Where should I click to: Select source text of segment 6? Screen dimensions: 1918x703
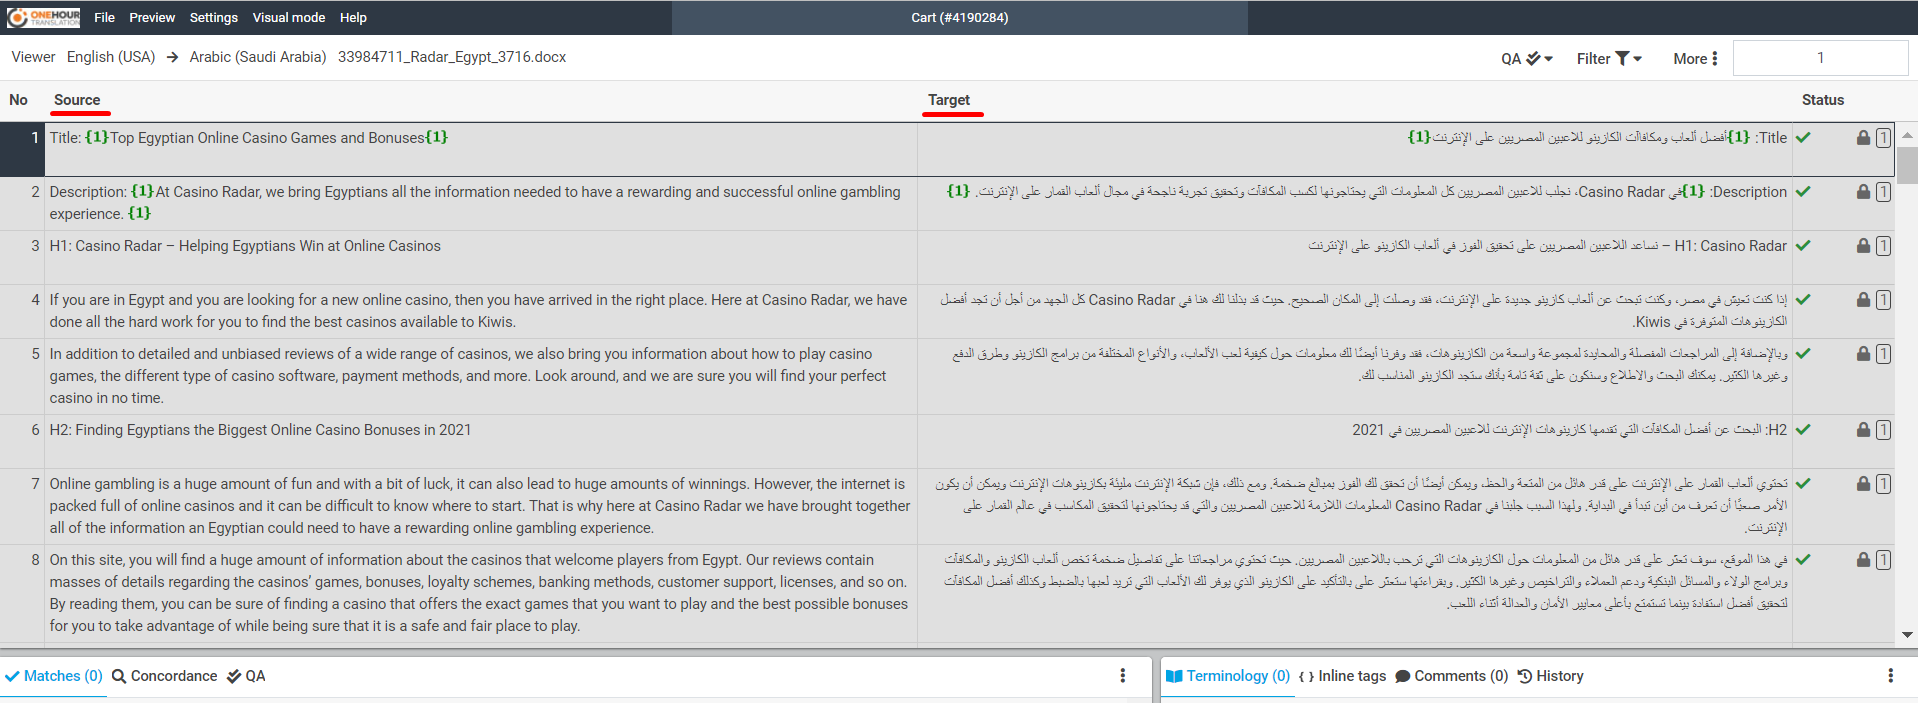click(260, 430)
